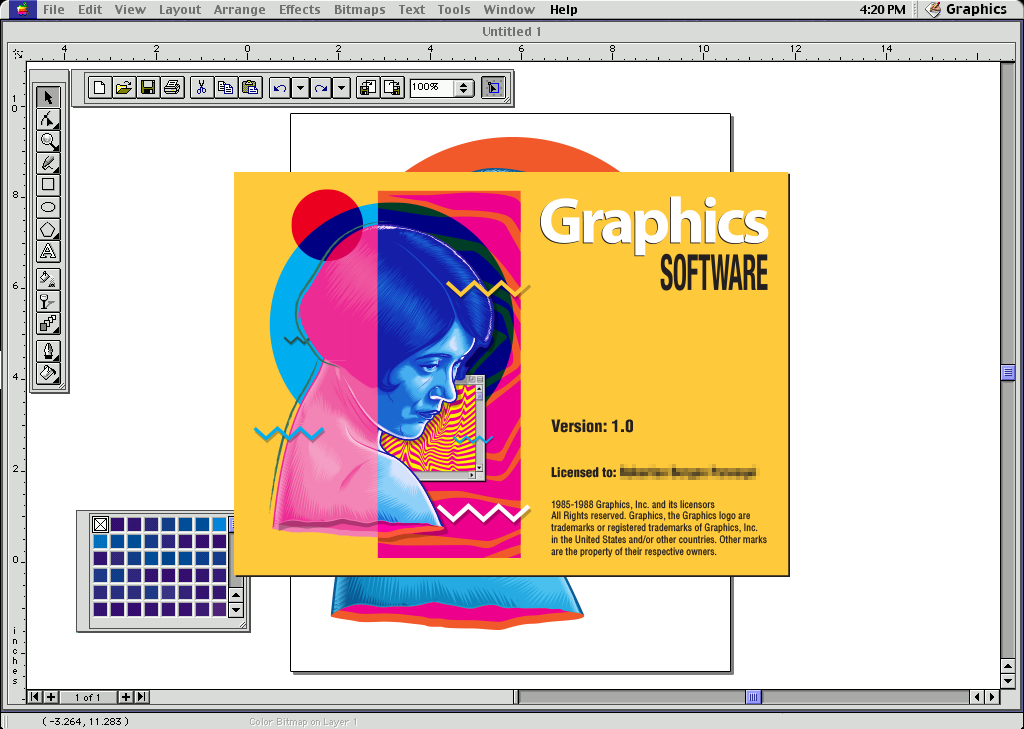
Task: Open the Bitmaps menu
Action: click(359, 9)
